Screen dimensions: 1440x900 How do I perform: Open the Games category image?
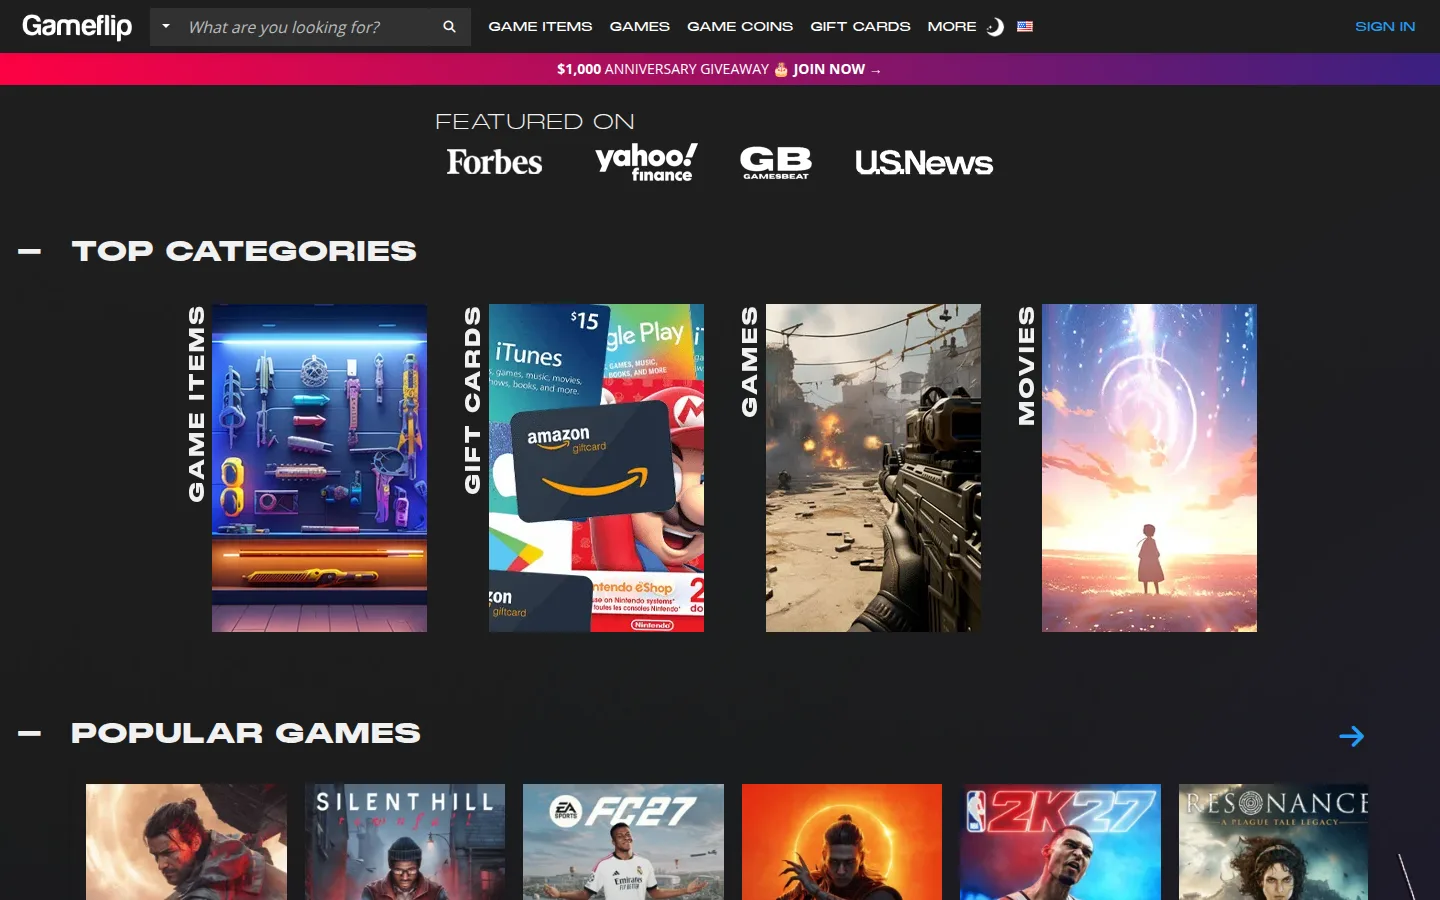coord(873,468)
